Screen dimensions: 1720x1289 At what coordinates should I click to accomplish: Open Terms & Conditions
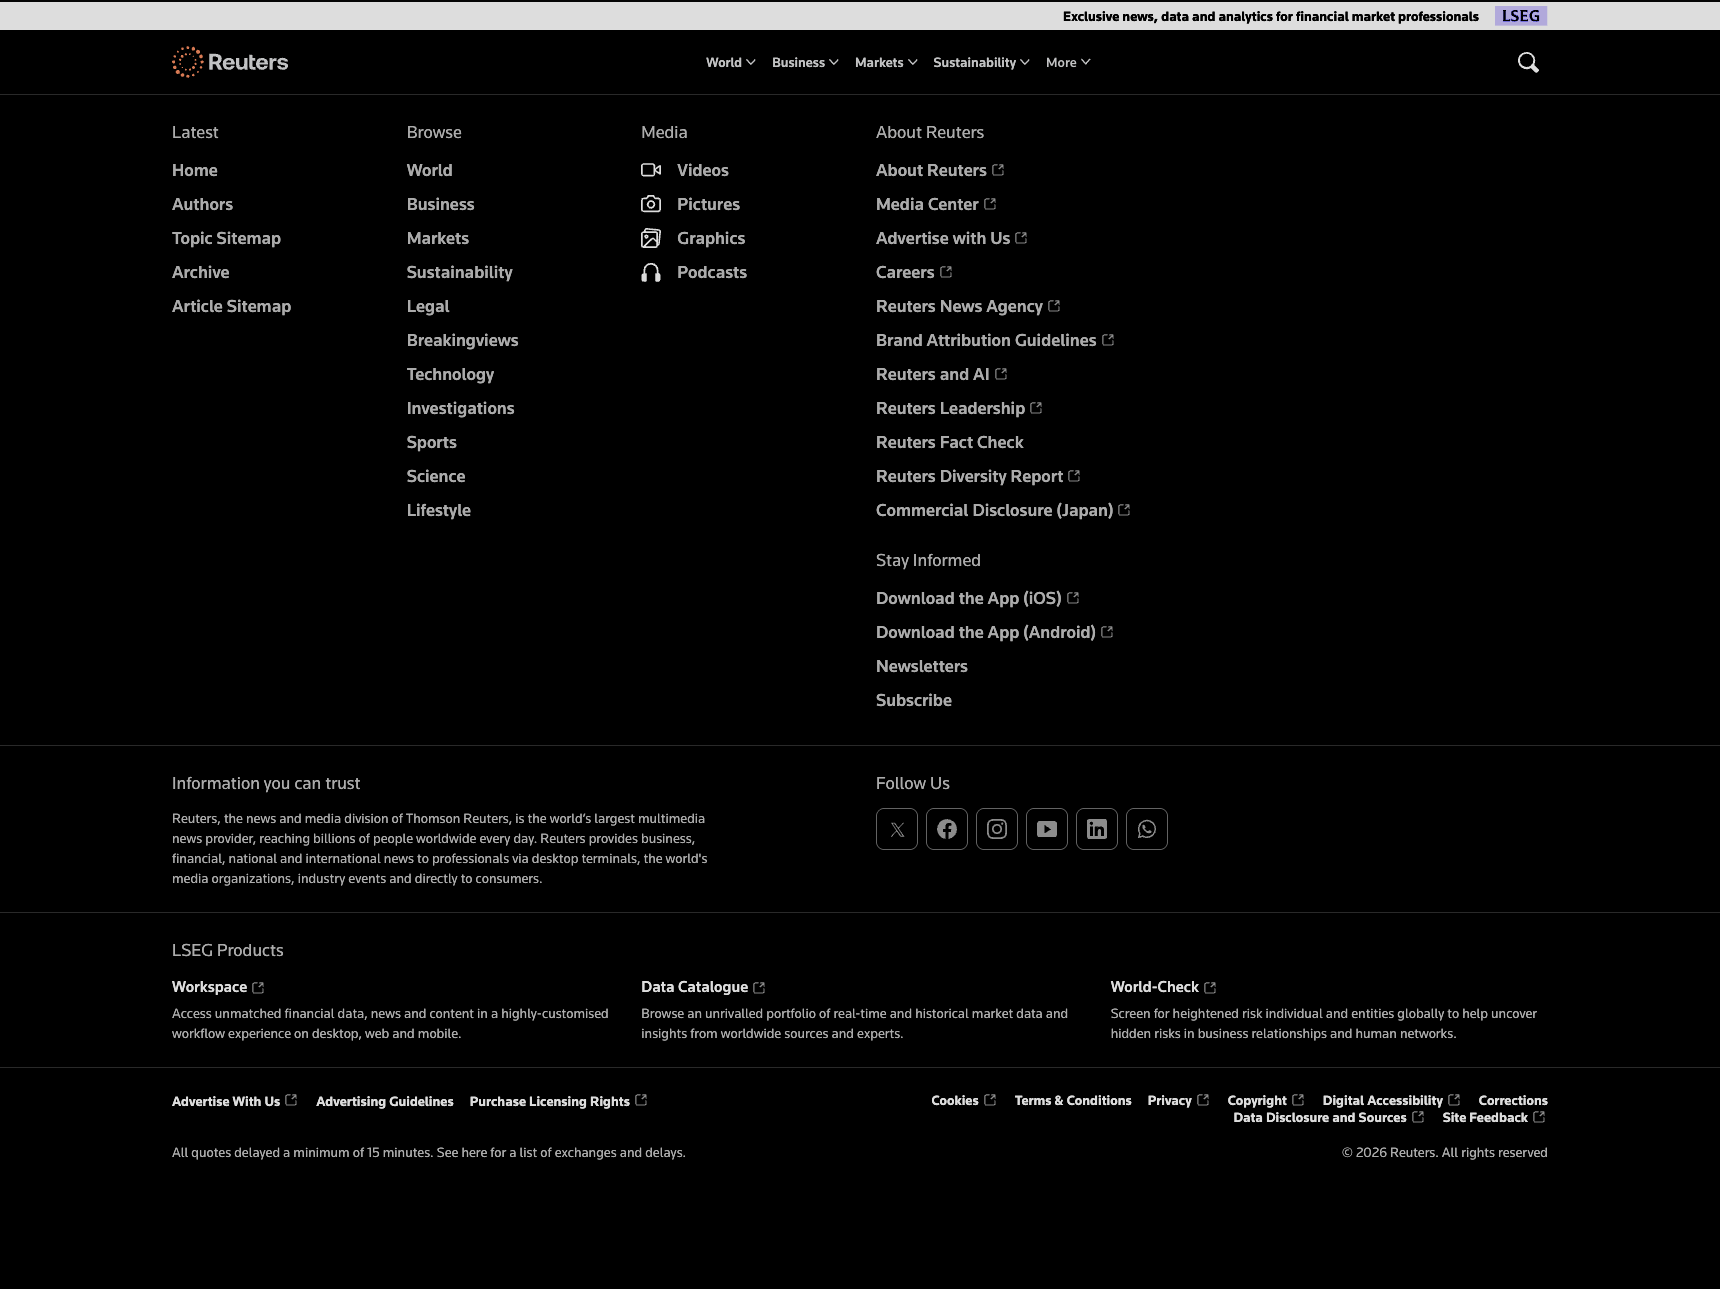tap(1073, 1100)
